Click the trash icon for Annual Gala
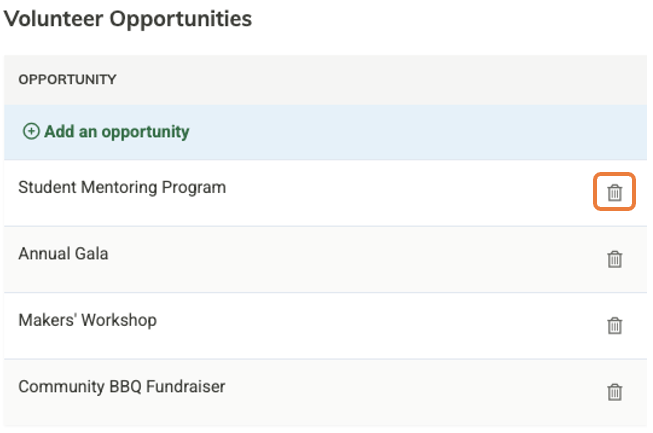The image size is (653, 433). 614,259
